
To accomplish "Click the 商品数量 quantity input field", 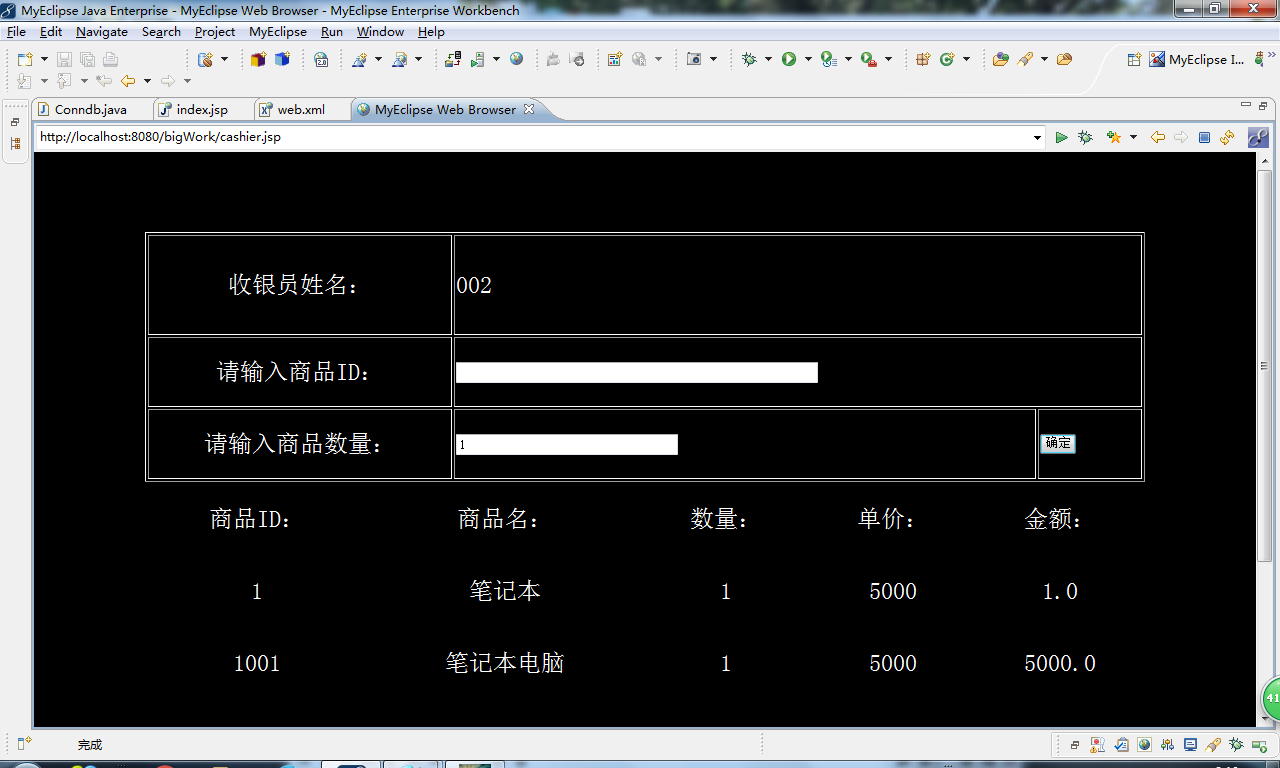I will pyautogui.click(x=567, y=445).
